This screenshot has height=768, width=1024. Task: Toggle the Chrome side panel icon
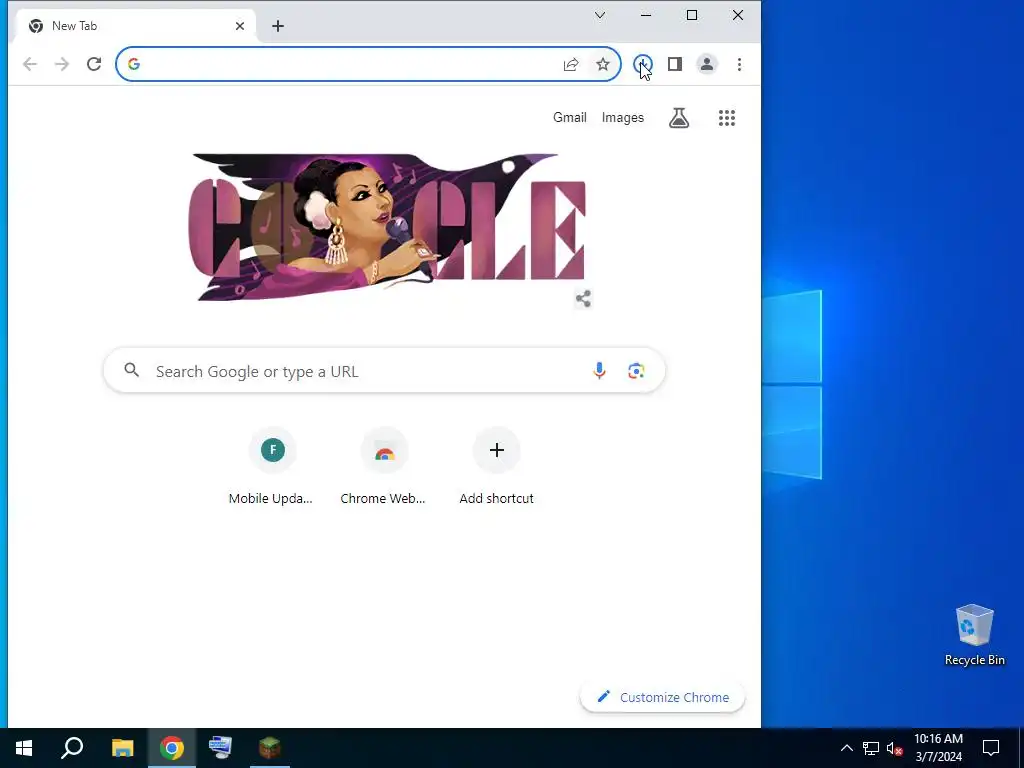675,64
